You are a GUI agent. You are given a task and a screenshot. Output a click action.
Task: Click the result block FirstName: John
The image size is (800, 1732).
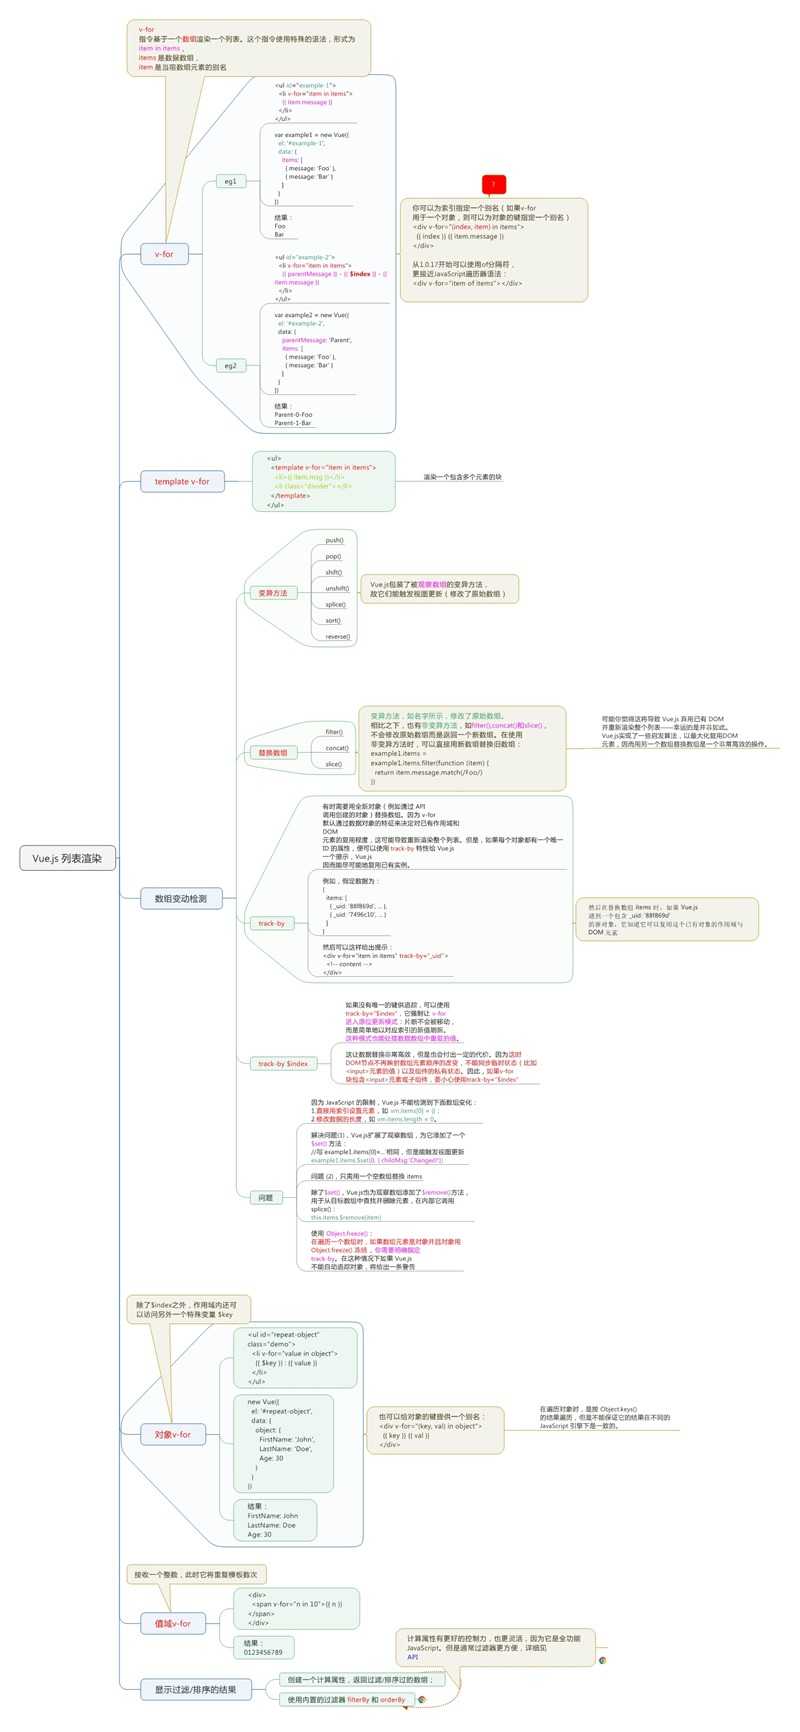pyautogui.click(x=275, y=1519)
